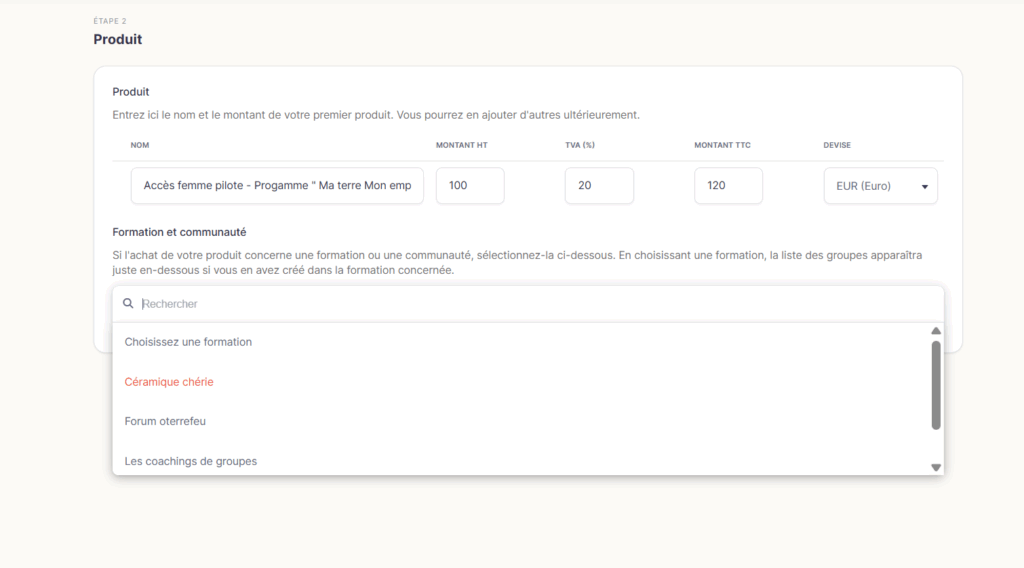Click the Montant TTC field showing 120

click(728, 185)
